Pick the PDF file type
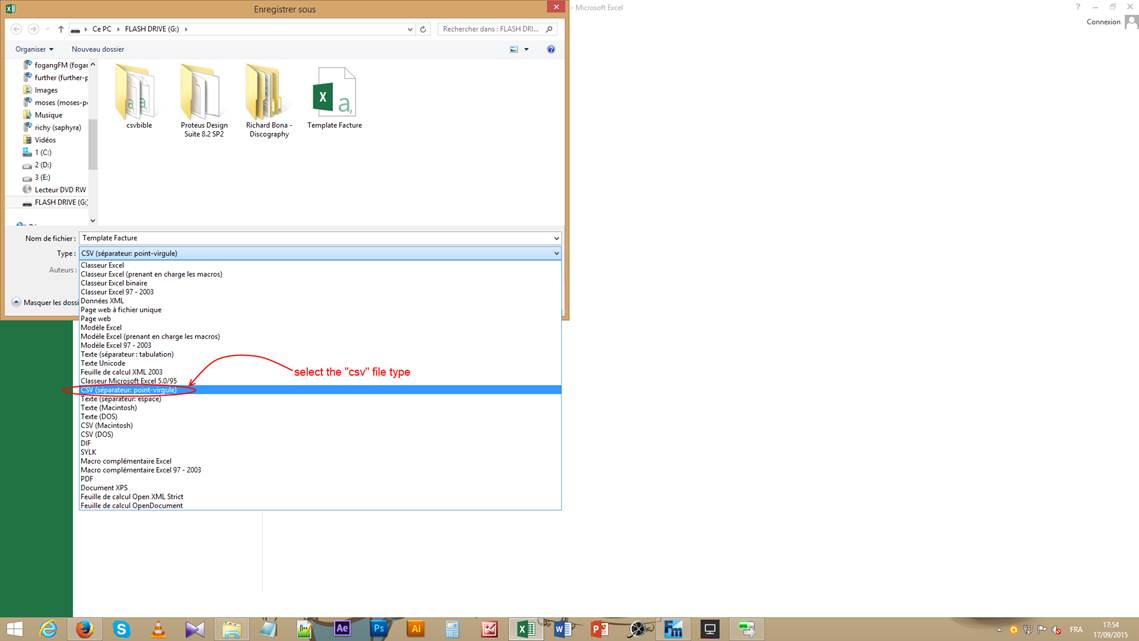 click(320, 479)
